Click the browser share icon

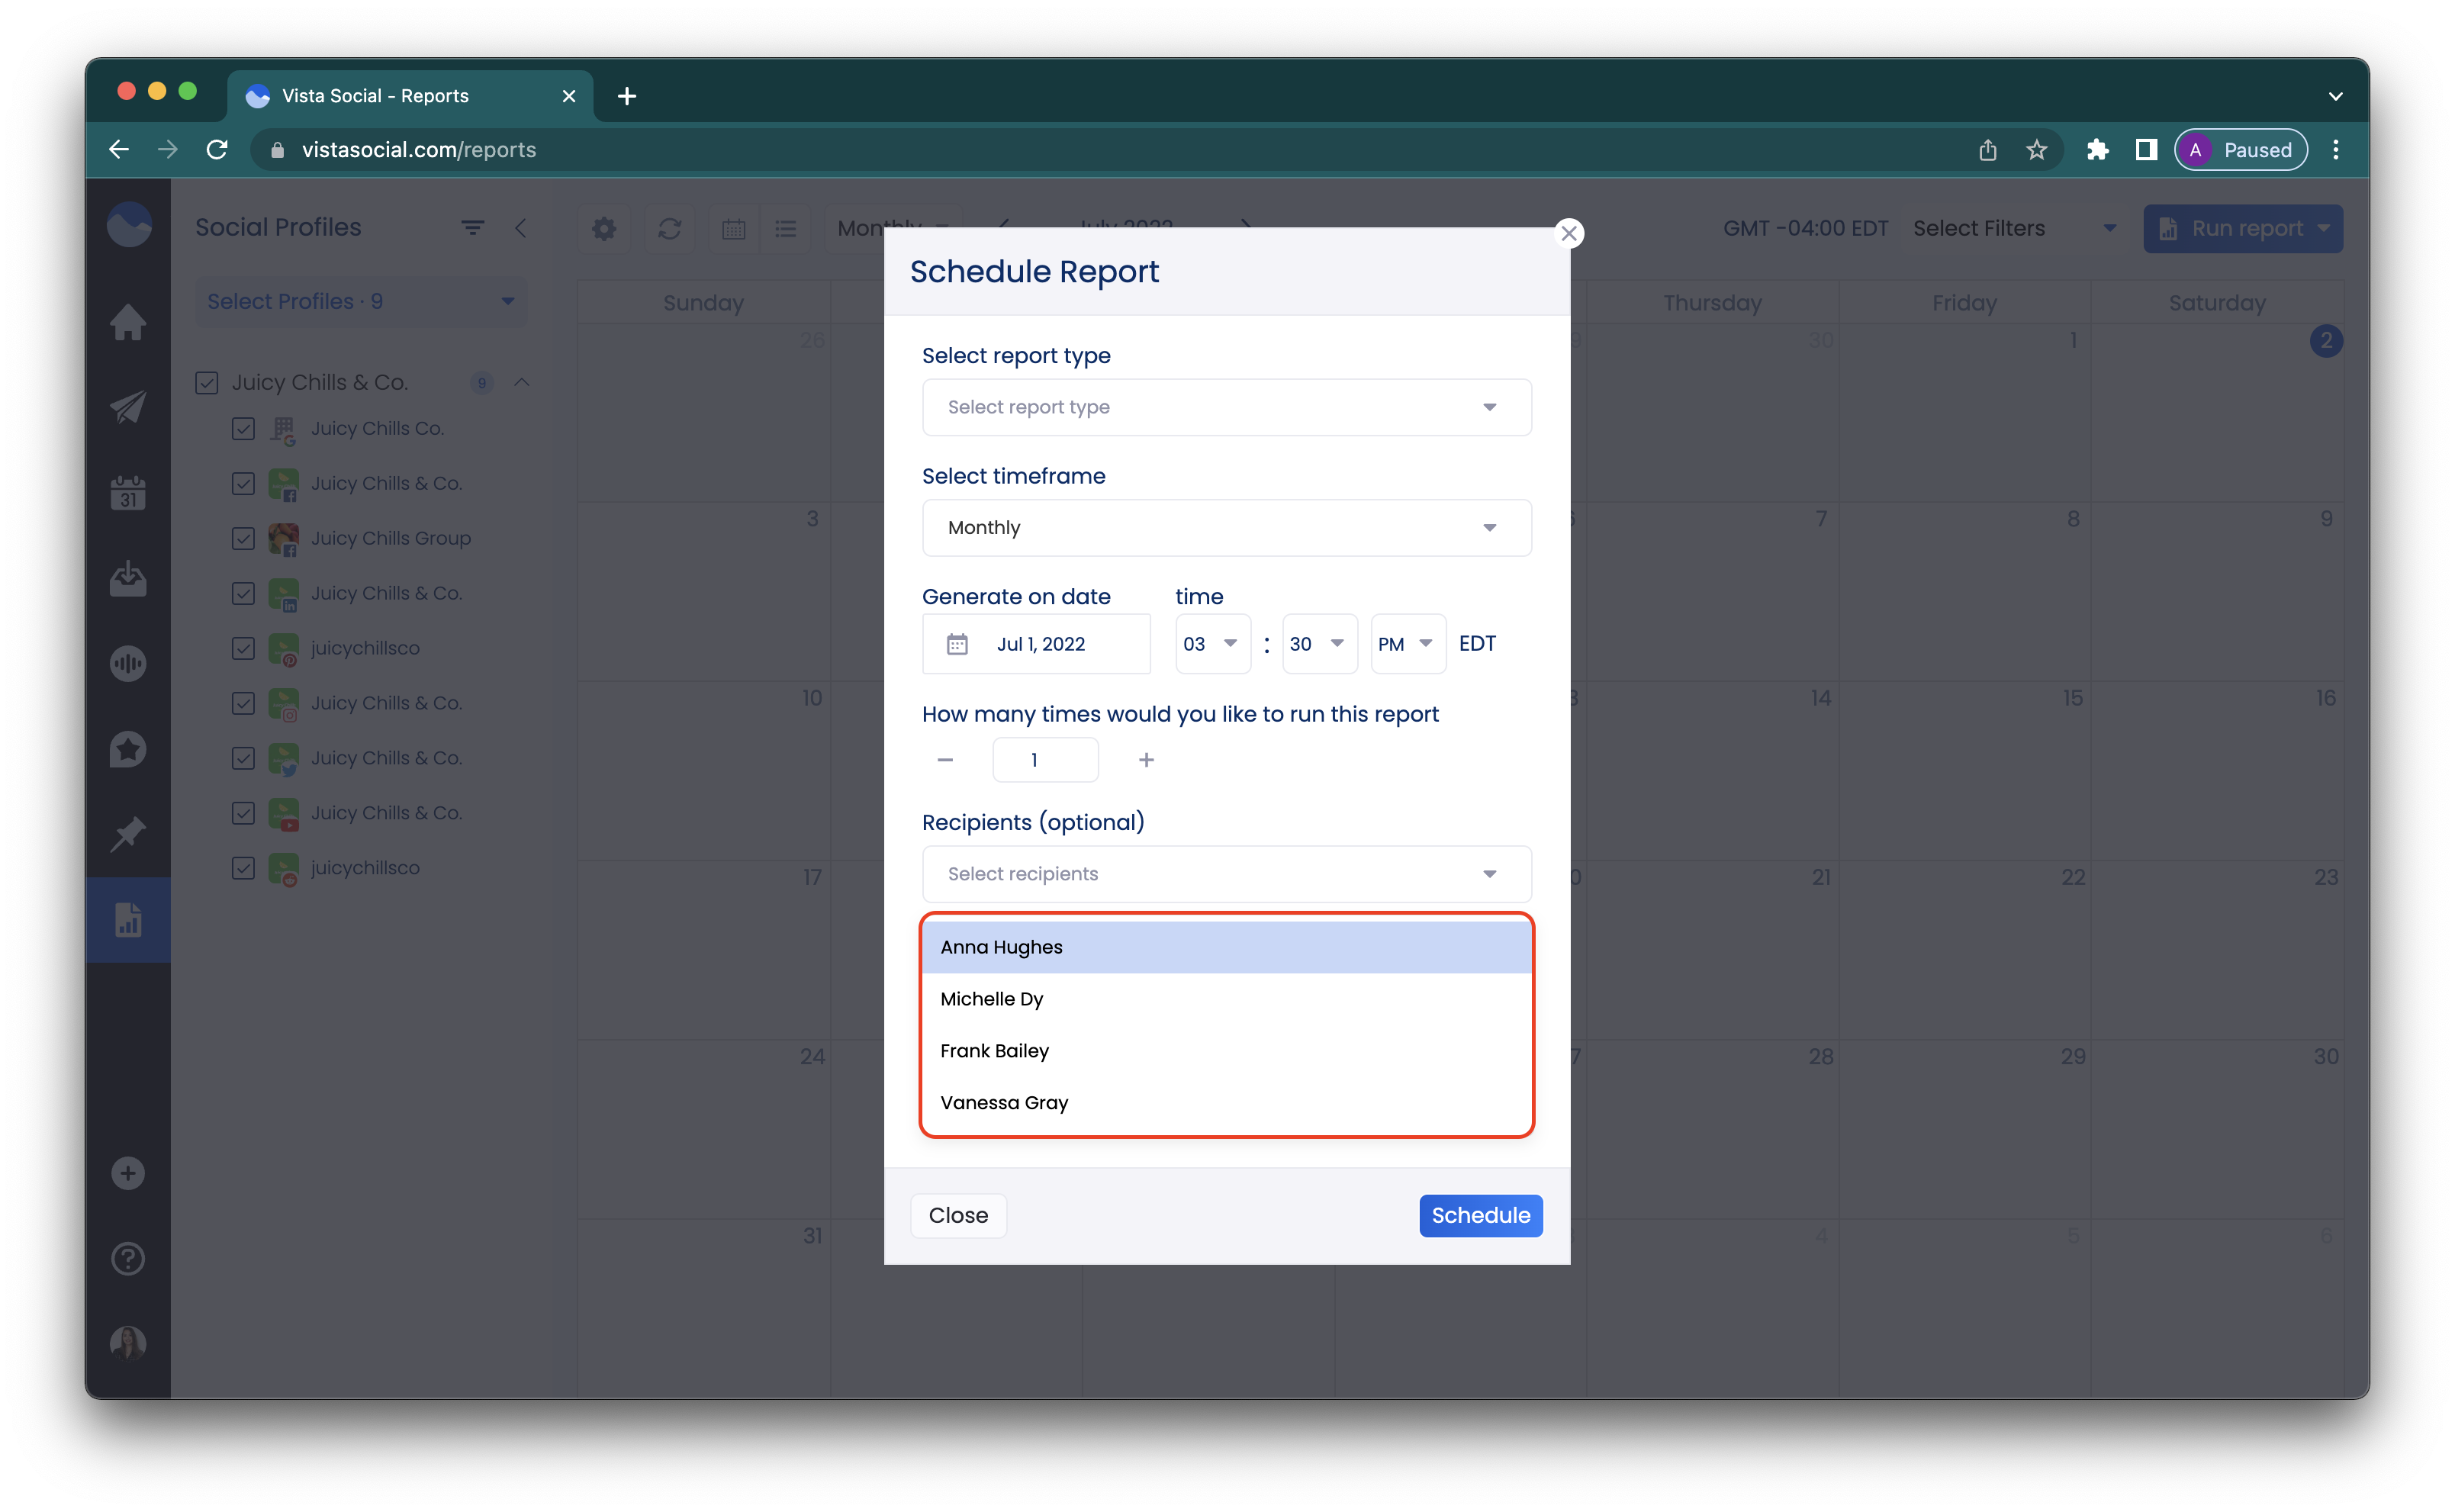(1987, 150)
